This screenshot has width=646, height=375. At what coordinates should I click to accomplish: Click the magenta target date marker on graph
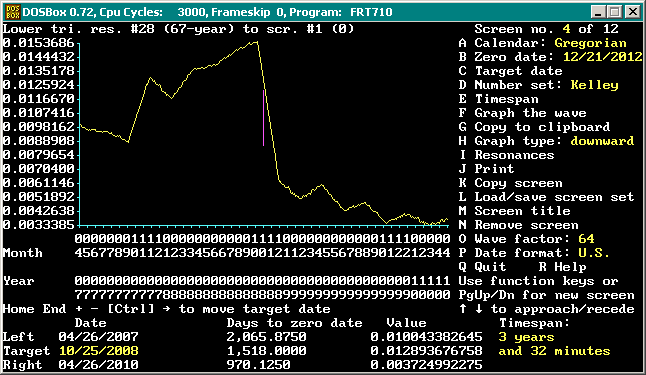coord(264,118)
